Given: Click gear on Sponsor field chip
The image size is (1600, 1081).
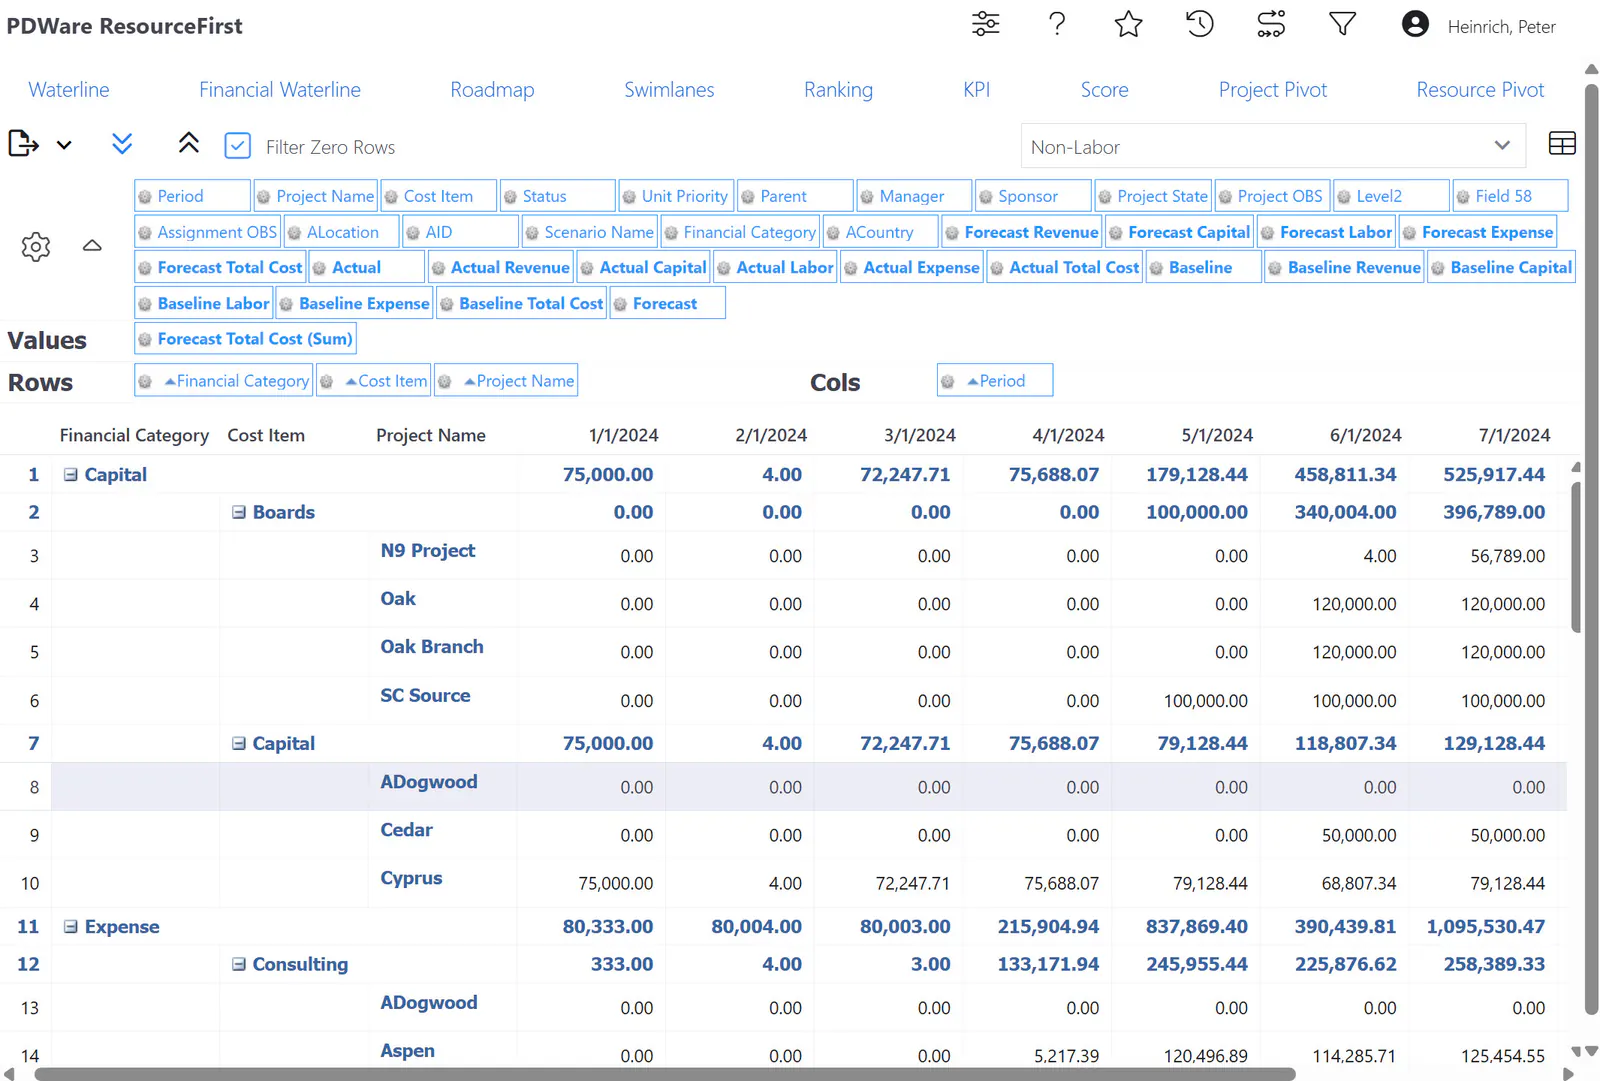Looking at the screenshot, I should [x=986, y=197].
